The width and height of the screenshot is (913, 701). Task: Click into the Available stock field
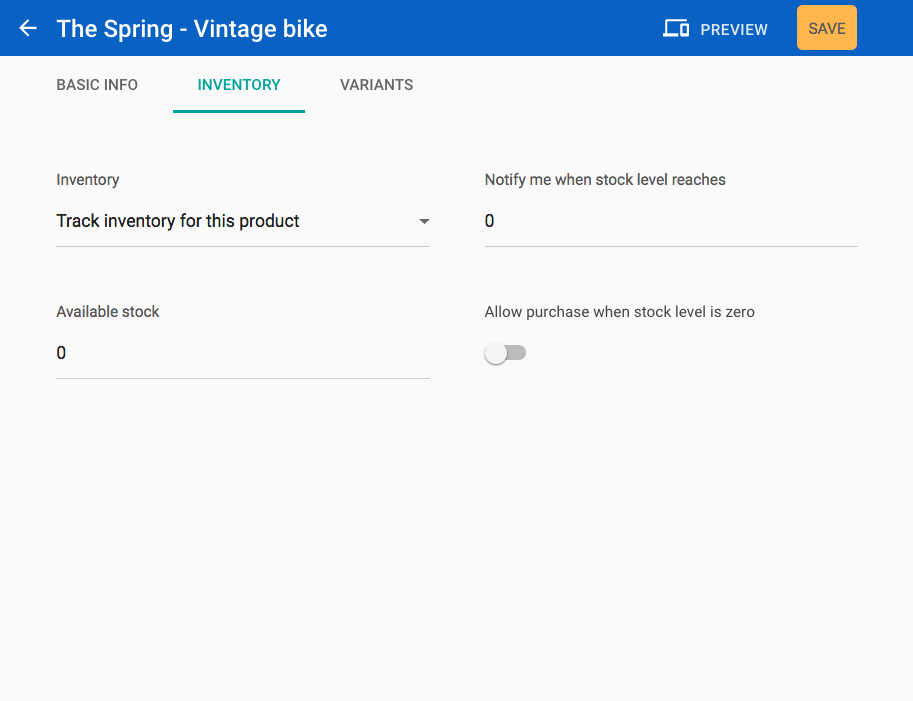[243, 353]
